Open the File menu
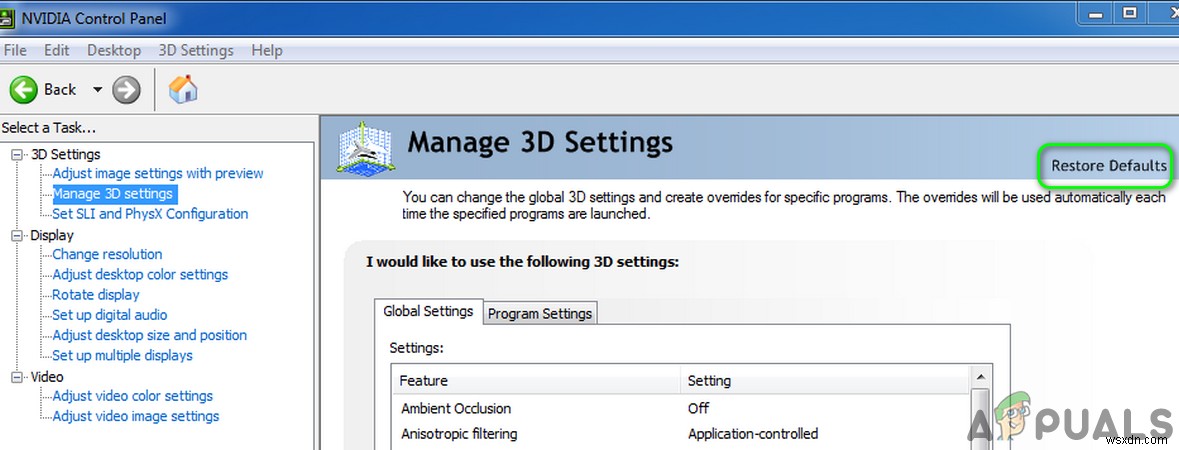Image resolution: width=1179 pixels, height=450 pixels. tap(15, 50)
